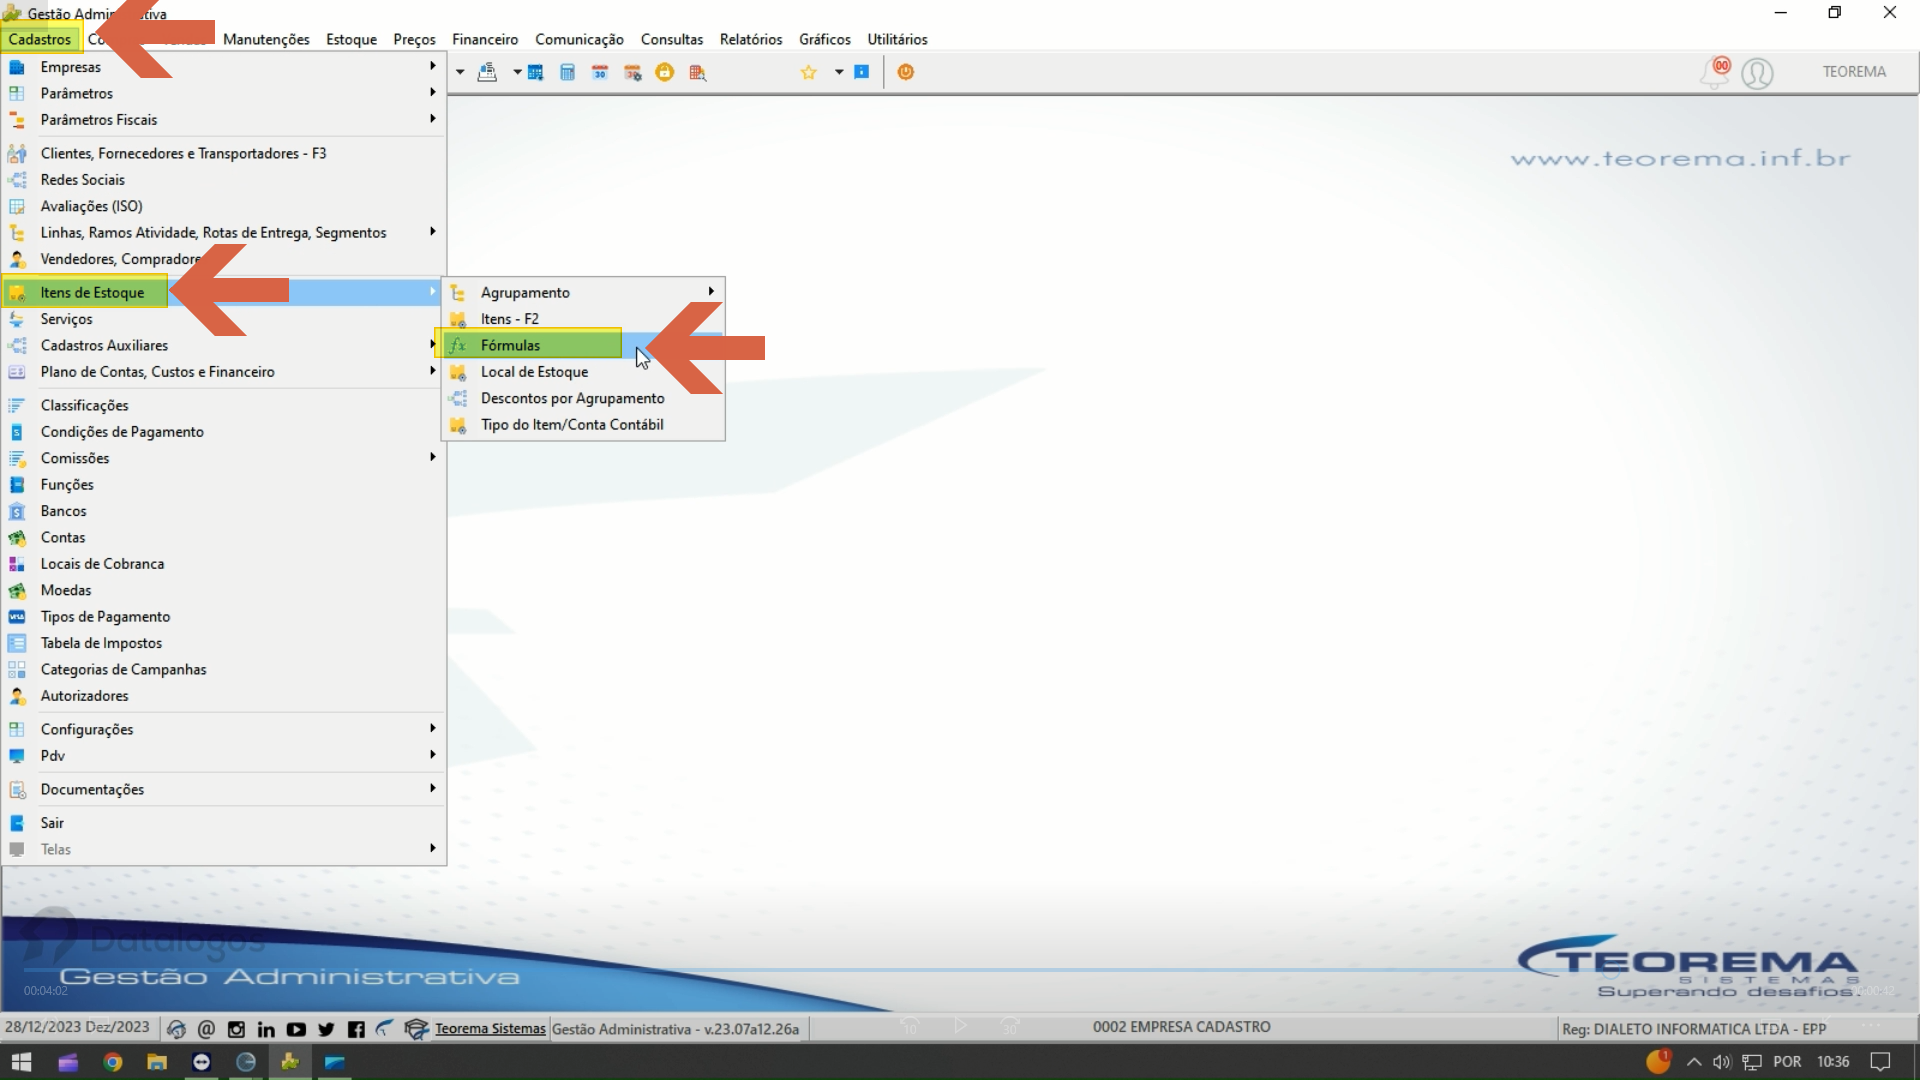Open the calendar 30 toolbar icon
The width and height of the screenshot is (1920, 1080).
click(600, 72)
